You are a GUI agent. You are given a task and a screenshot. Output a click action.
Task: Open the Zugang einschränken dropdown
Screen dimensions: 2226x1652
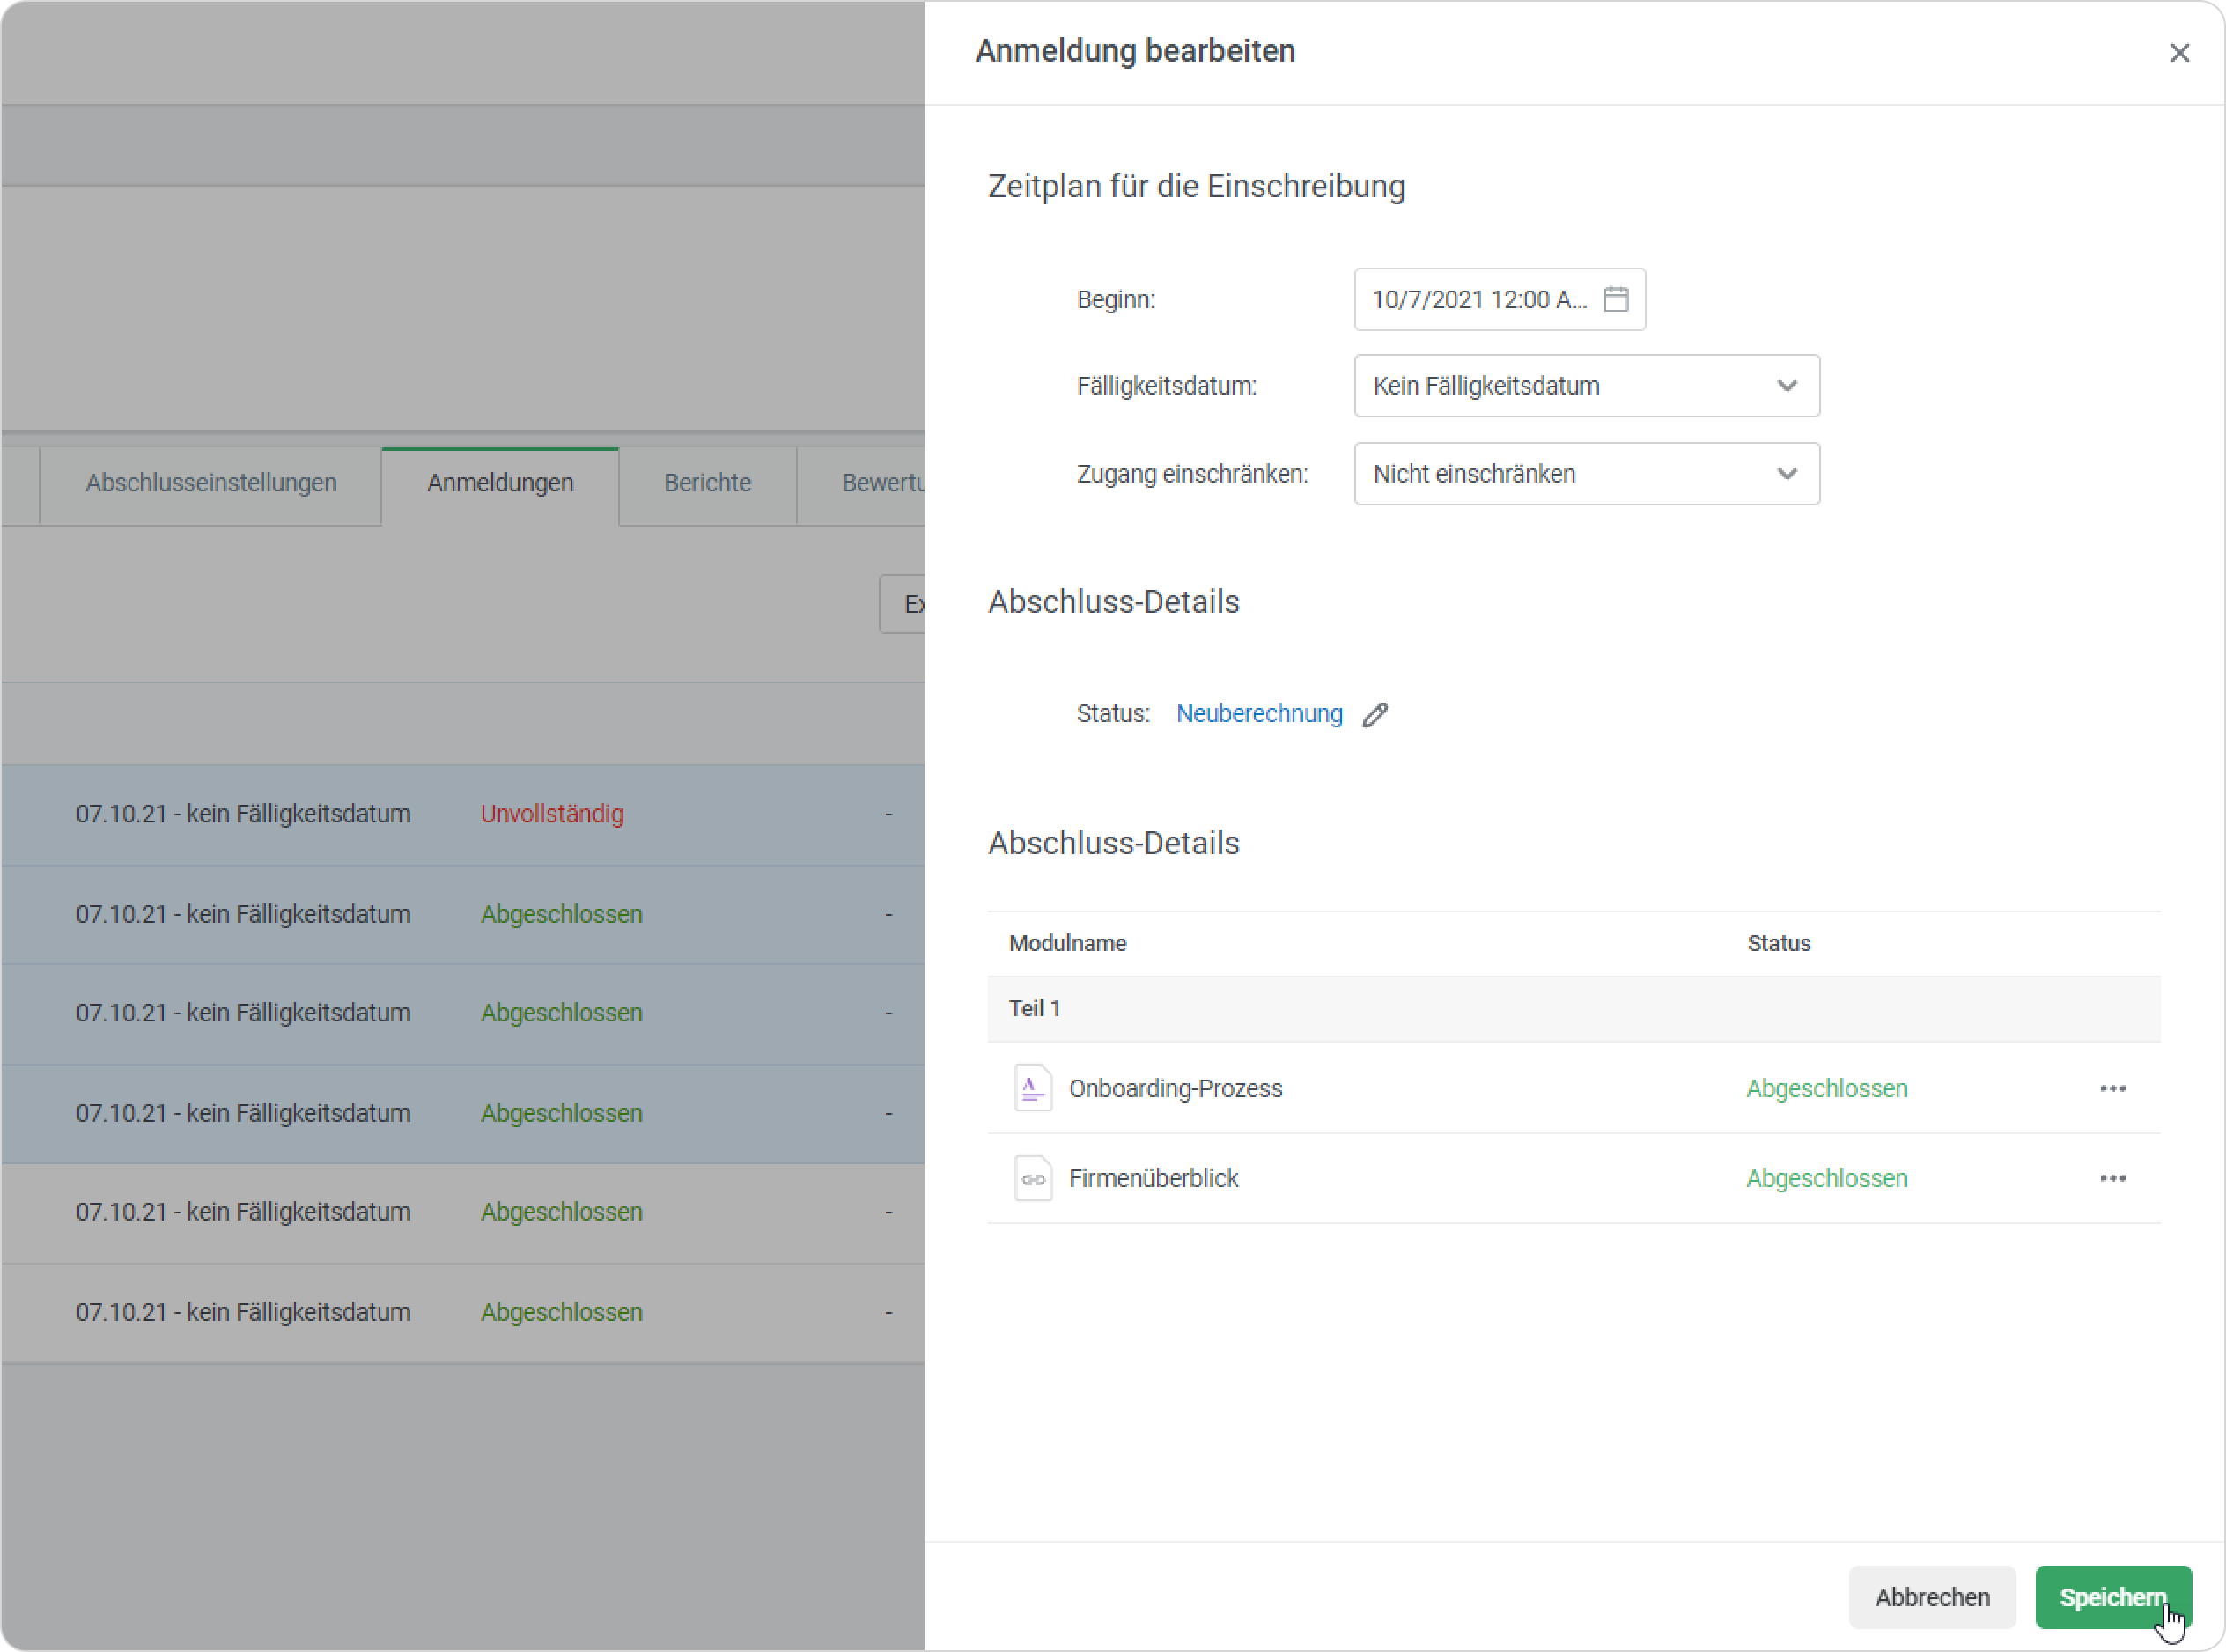pyautogui.click(x=1586, y=474)
